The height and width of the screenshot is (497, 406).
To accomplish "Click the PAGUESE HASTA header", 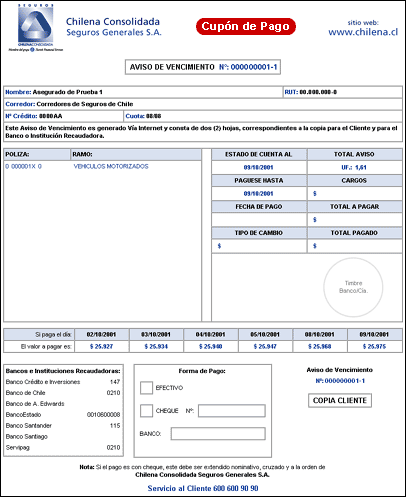I will click(259, 180).
